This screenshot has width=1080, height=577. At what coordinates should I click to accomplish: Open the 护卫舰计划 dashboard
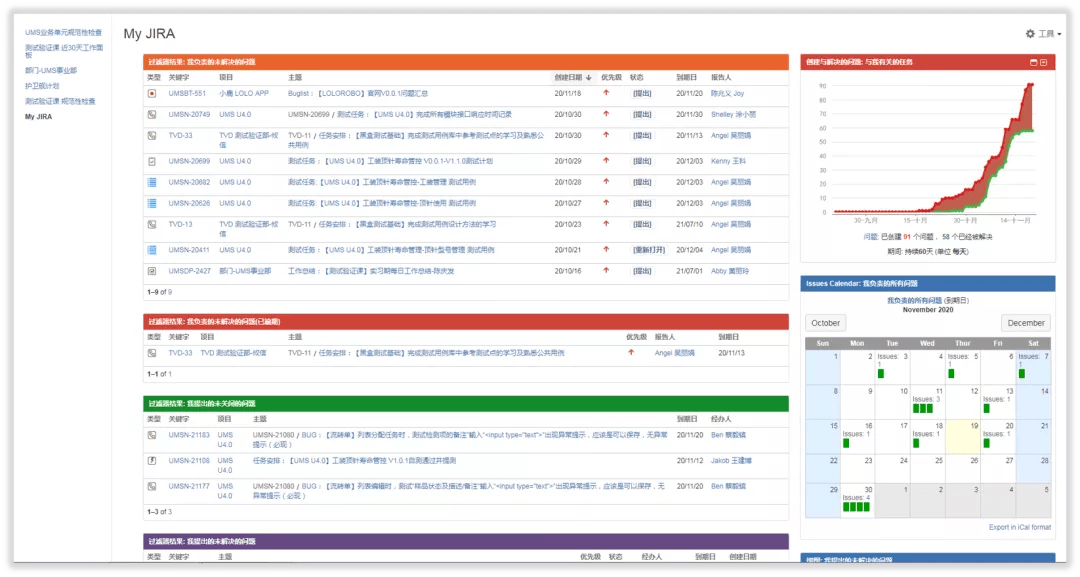pos(42,86)
